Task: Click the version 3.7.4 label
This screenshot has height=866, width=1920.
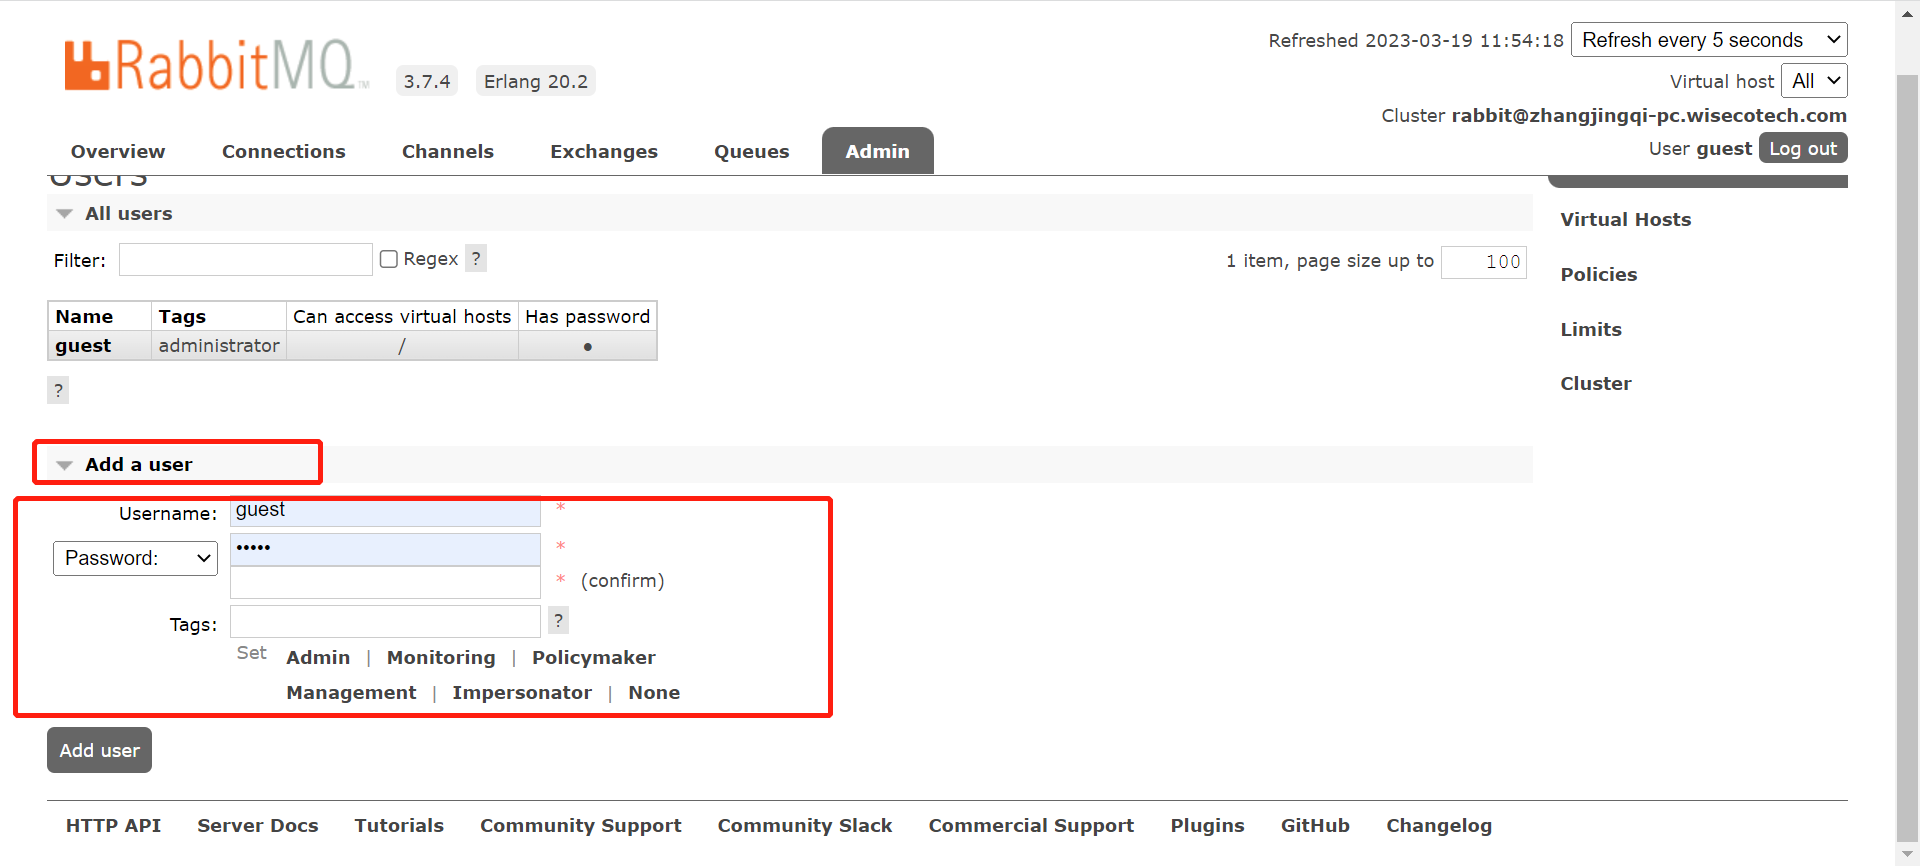Action: pyautogui.click(x=427, y=81)
